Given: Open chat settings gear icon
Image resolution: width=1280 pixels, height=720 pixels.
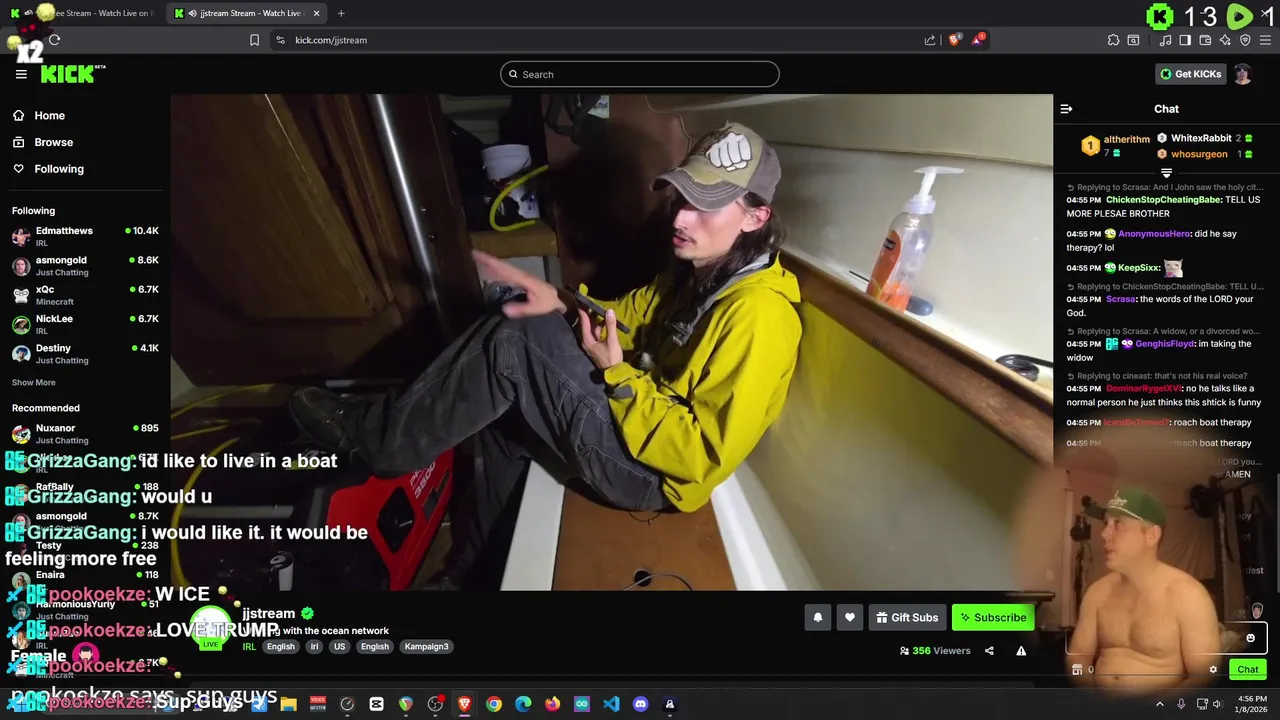Looking at the screenshot, I should click(x=1213, y=670).
